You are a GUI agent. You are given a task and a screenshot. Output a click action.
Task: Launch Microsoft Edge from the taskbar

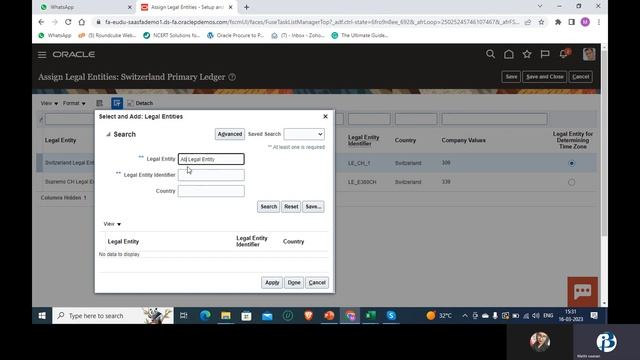click(x=205, y=316)
